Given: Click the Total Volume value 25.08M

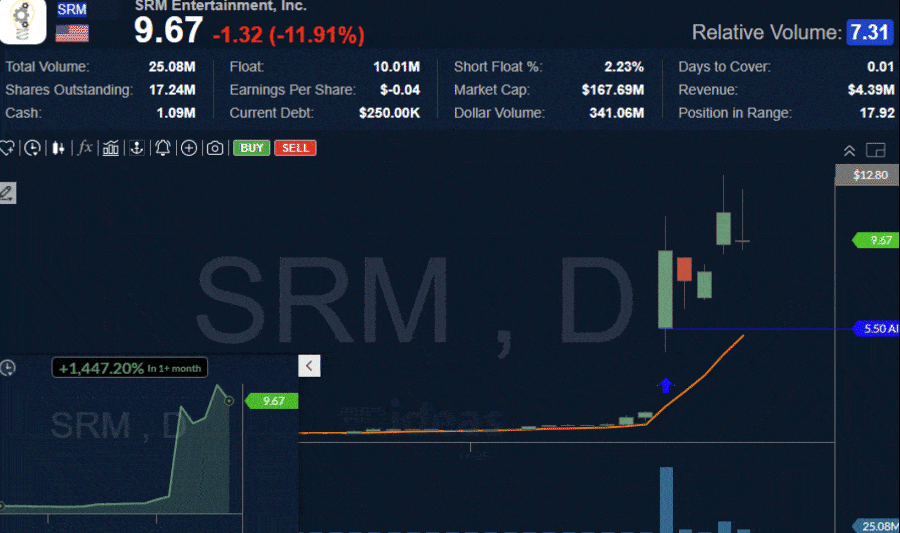Looking at the screenshot, I should 172,67.
